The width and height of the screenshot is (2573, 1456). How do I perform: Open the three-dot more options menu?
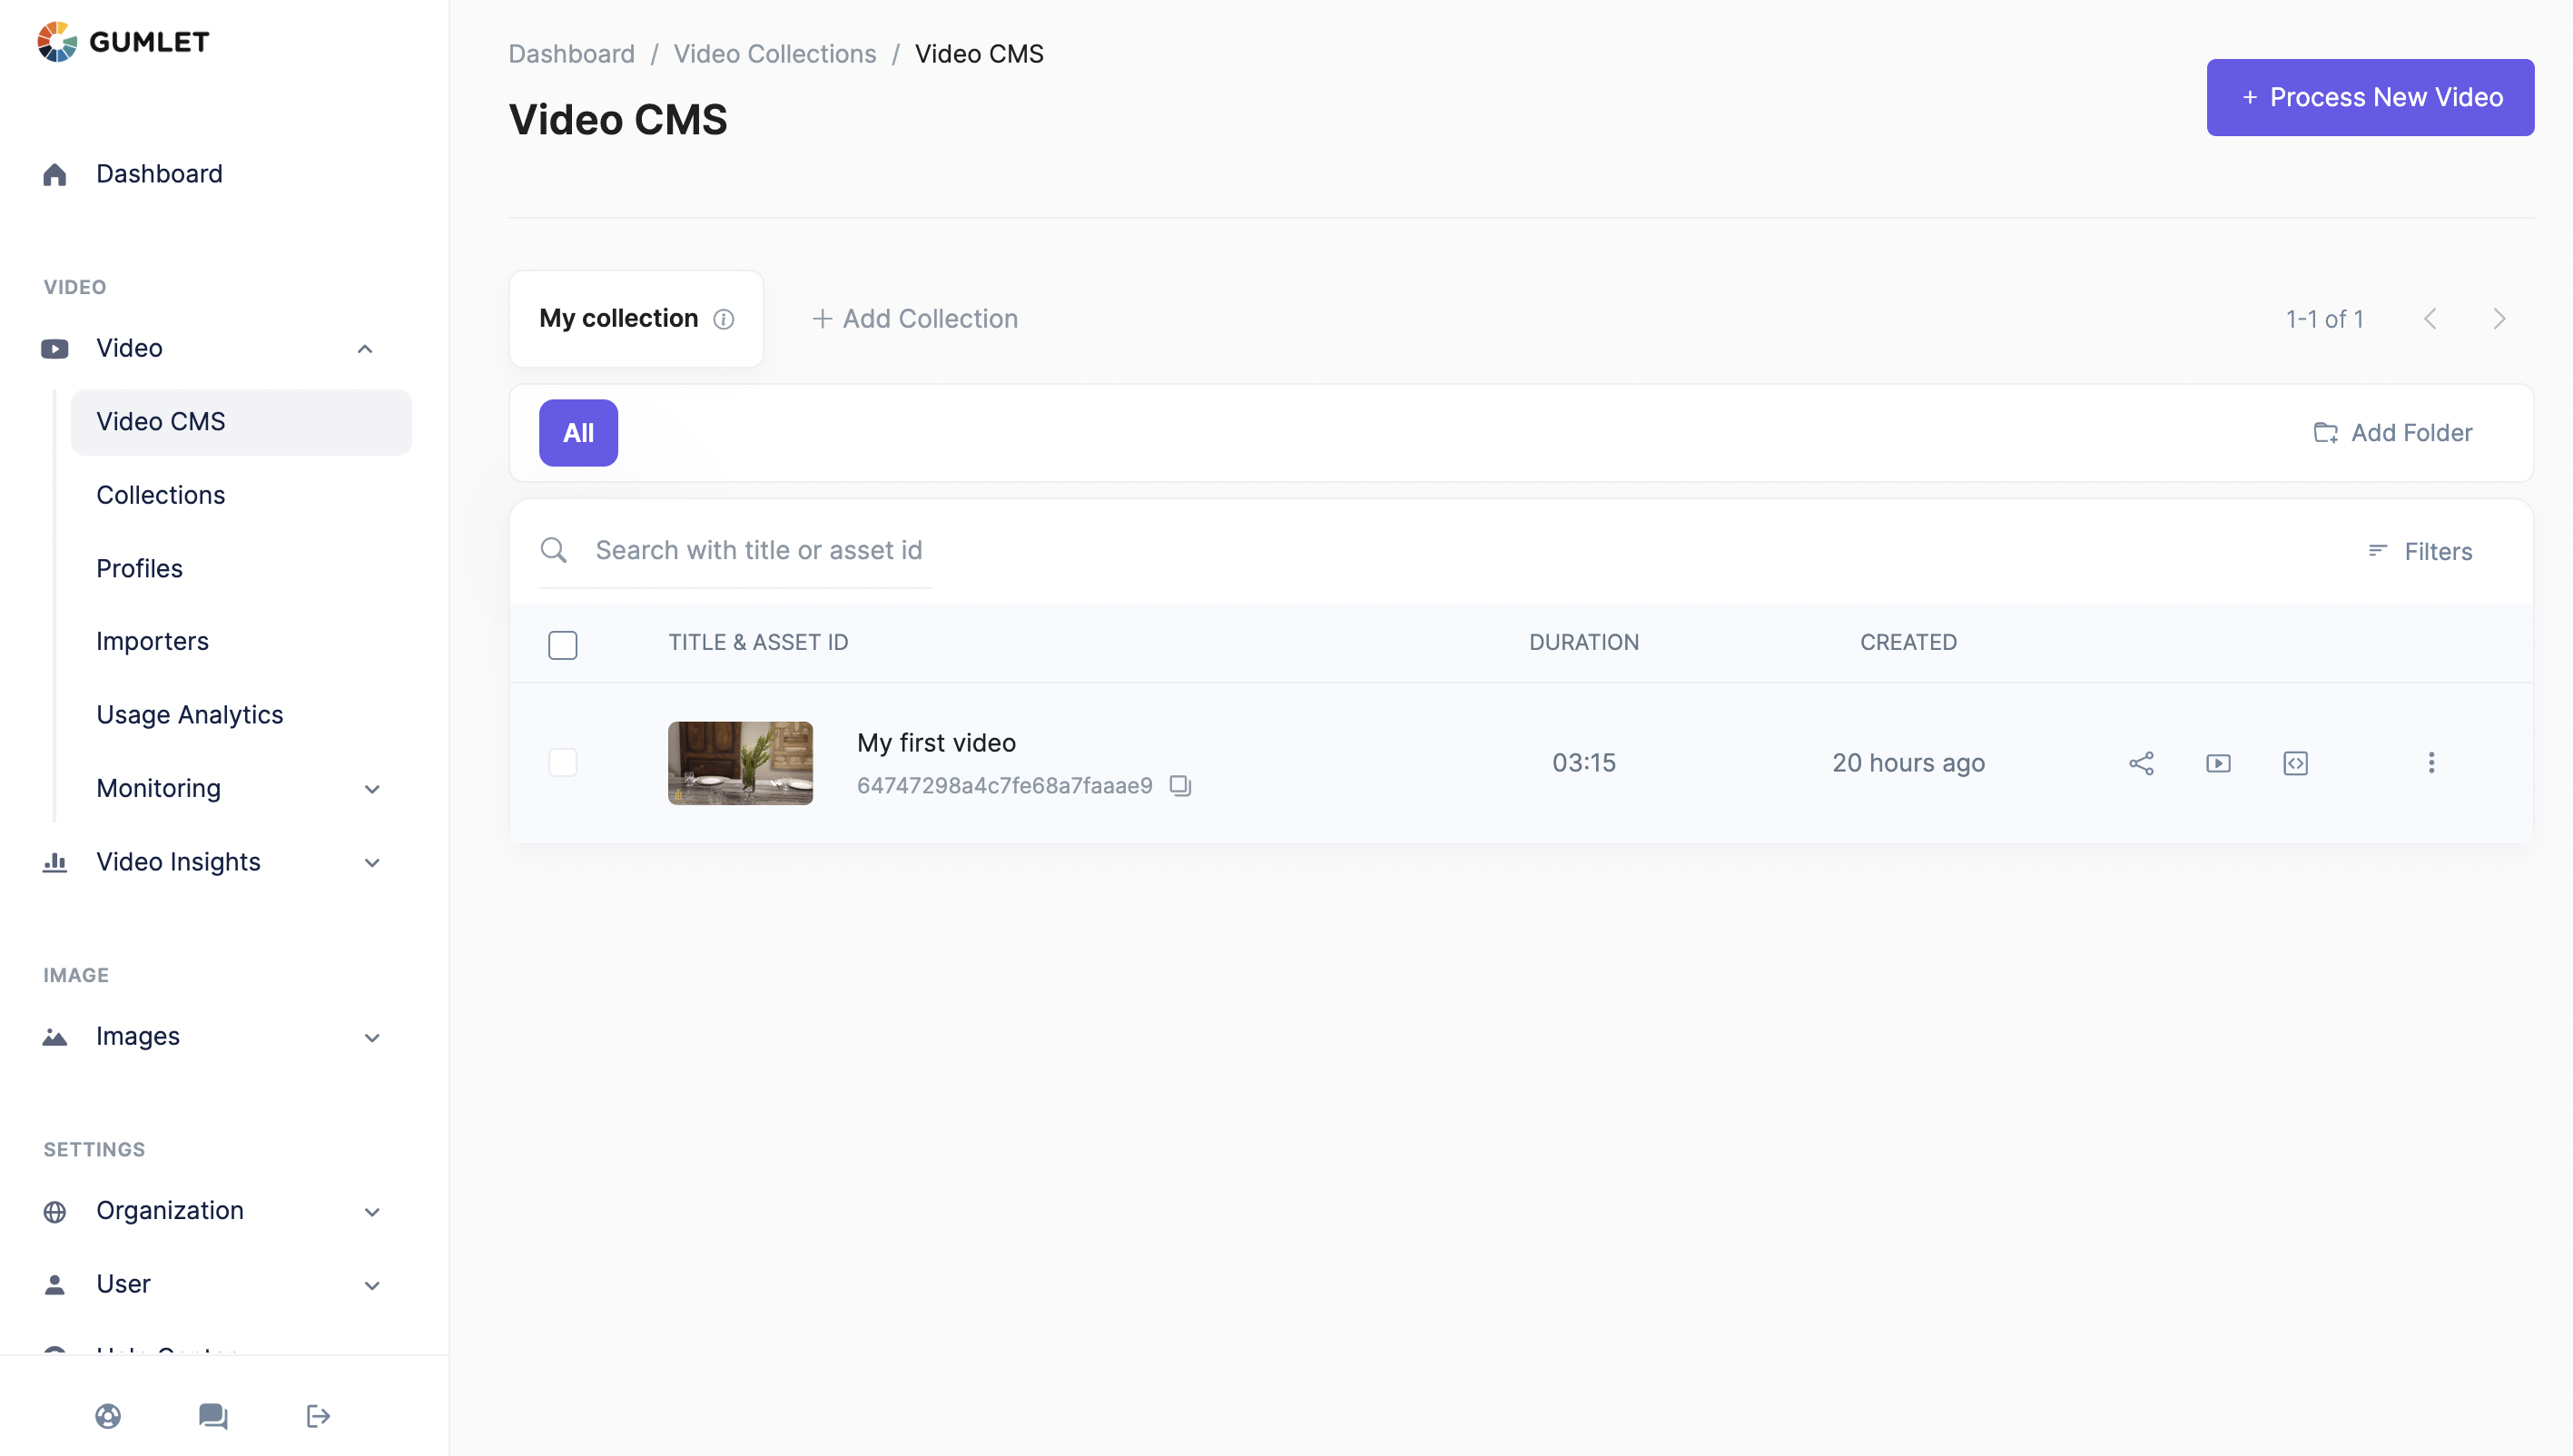pyautogui.click(x=2431, y=763)
